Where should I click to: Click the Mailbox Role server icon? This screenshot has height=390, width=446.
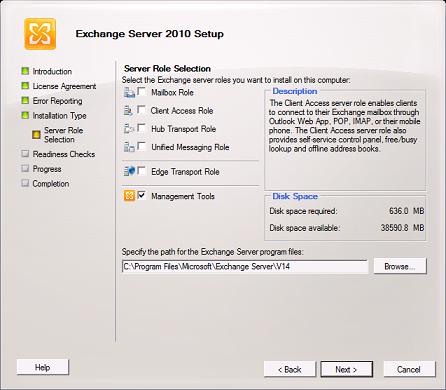129,92
